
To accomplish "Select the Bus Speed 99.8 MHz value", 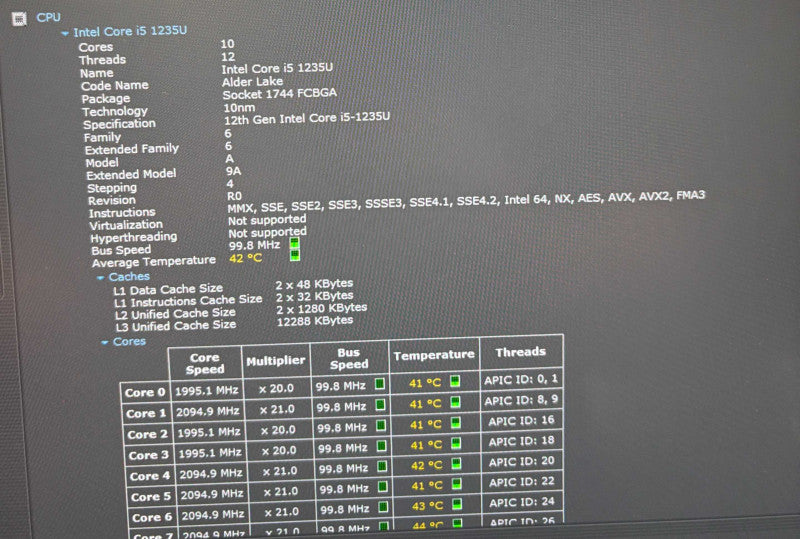I will [x=255, y=245].
